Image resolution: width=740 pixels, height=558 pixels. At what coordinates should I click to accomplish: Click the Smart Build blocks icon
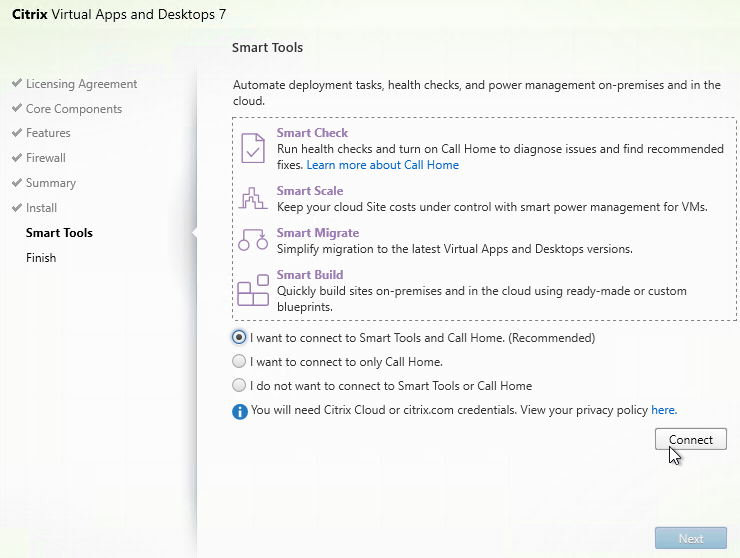tap(252, 290)
